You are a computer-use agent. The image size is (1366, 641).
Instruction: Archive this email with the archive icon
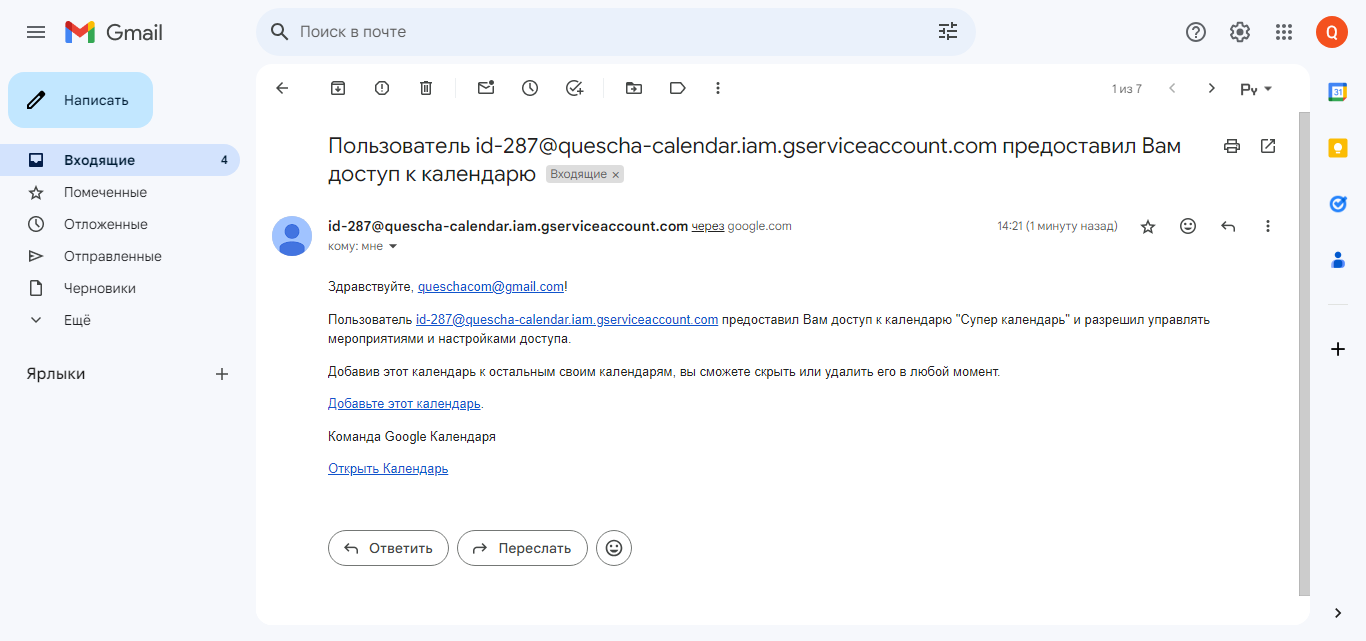[x=338, y=88]
